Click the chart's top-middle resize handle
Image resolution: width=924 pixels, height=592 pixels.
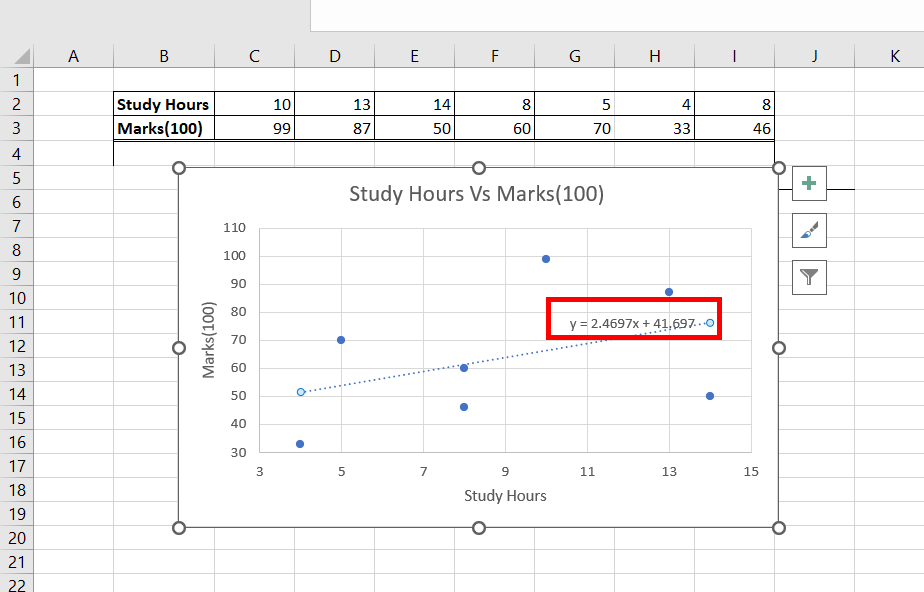point(479,168)
